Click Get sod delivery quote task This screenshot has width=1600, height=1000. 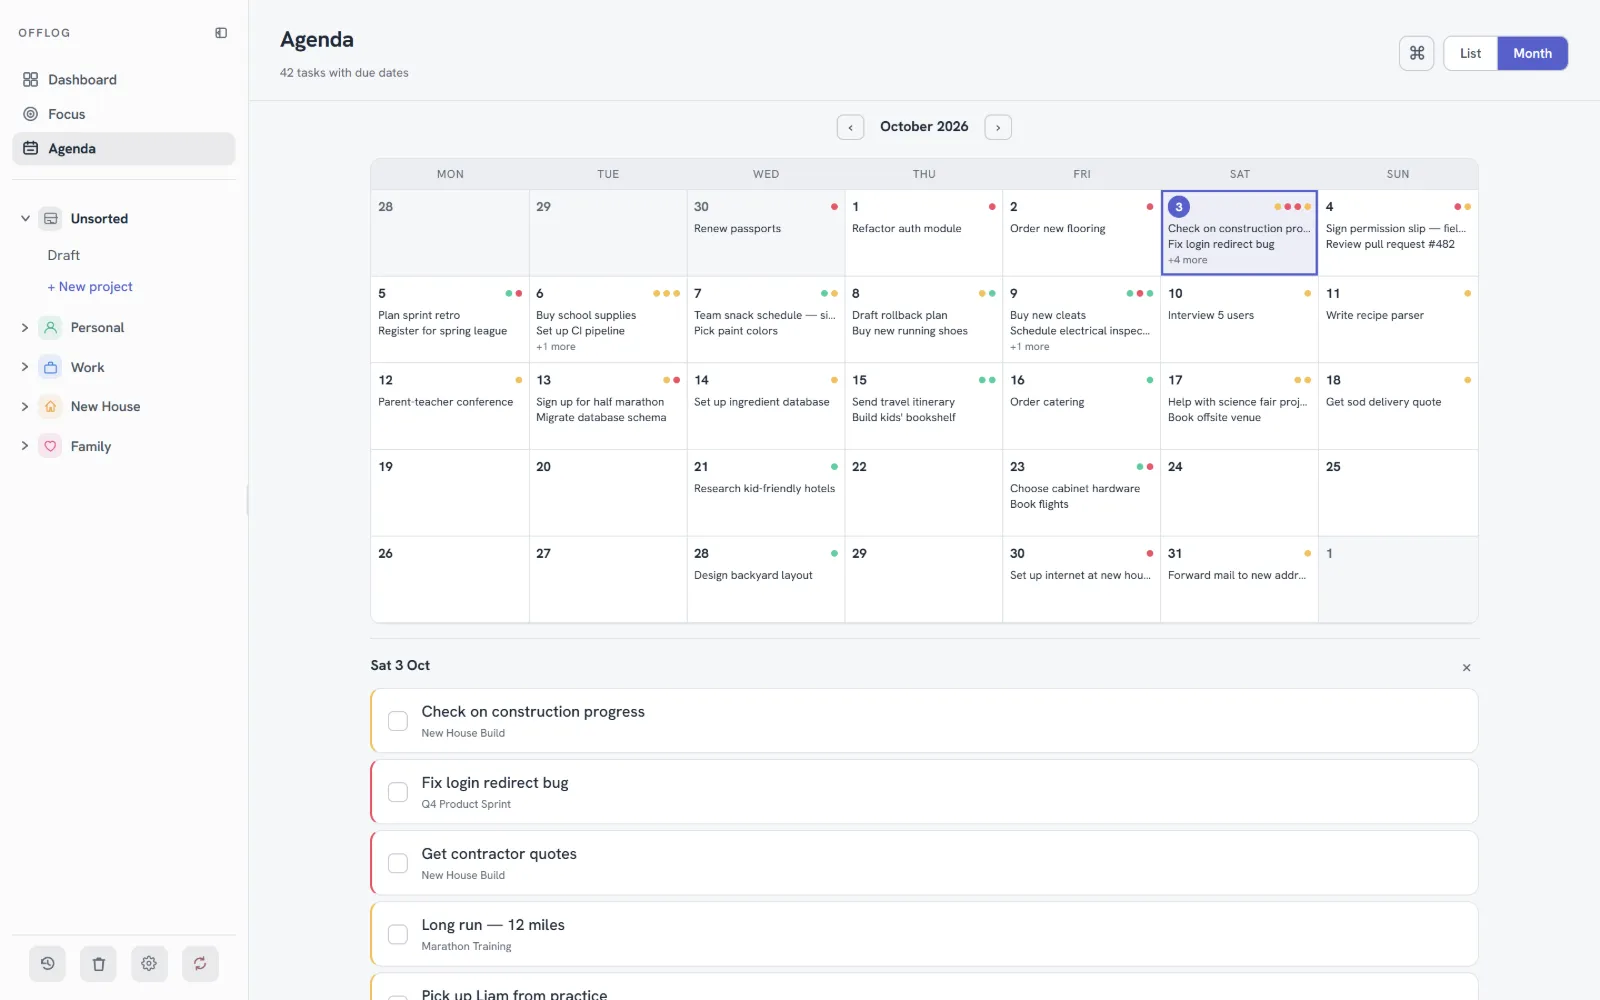[1383, 402]
